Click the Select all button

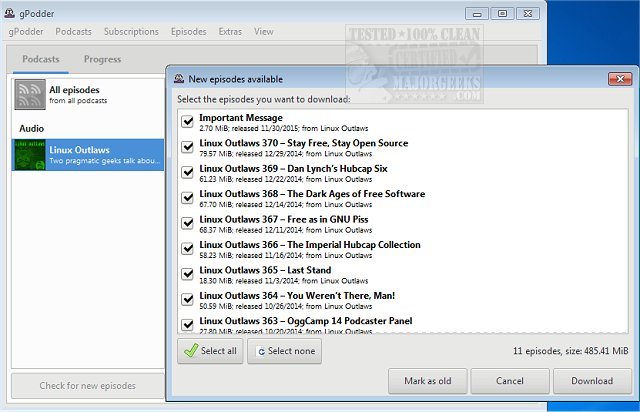tap(210, 351)
